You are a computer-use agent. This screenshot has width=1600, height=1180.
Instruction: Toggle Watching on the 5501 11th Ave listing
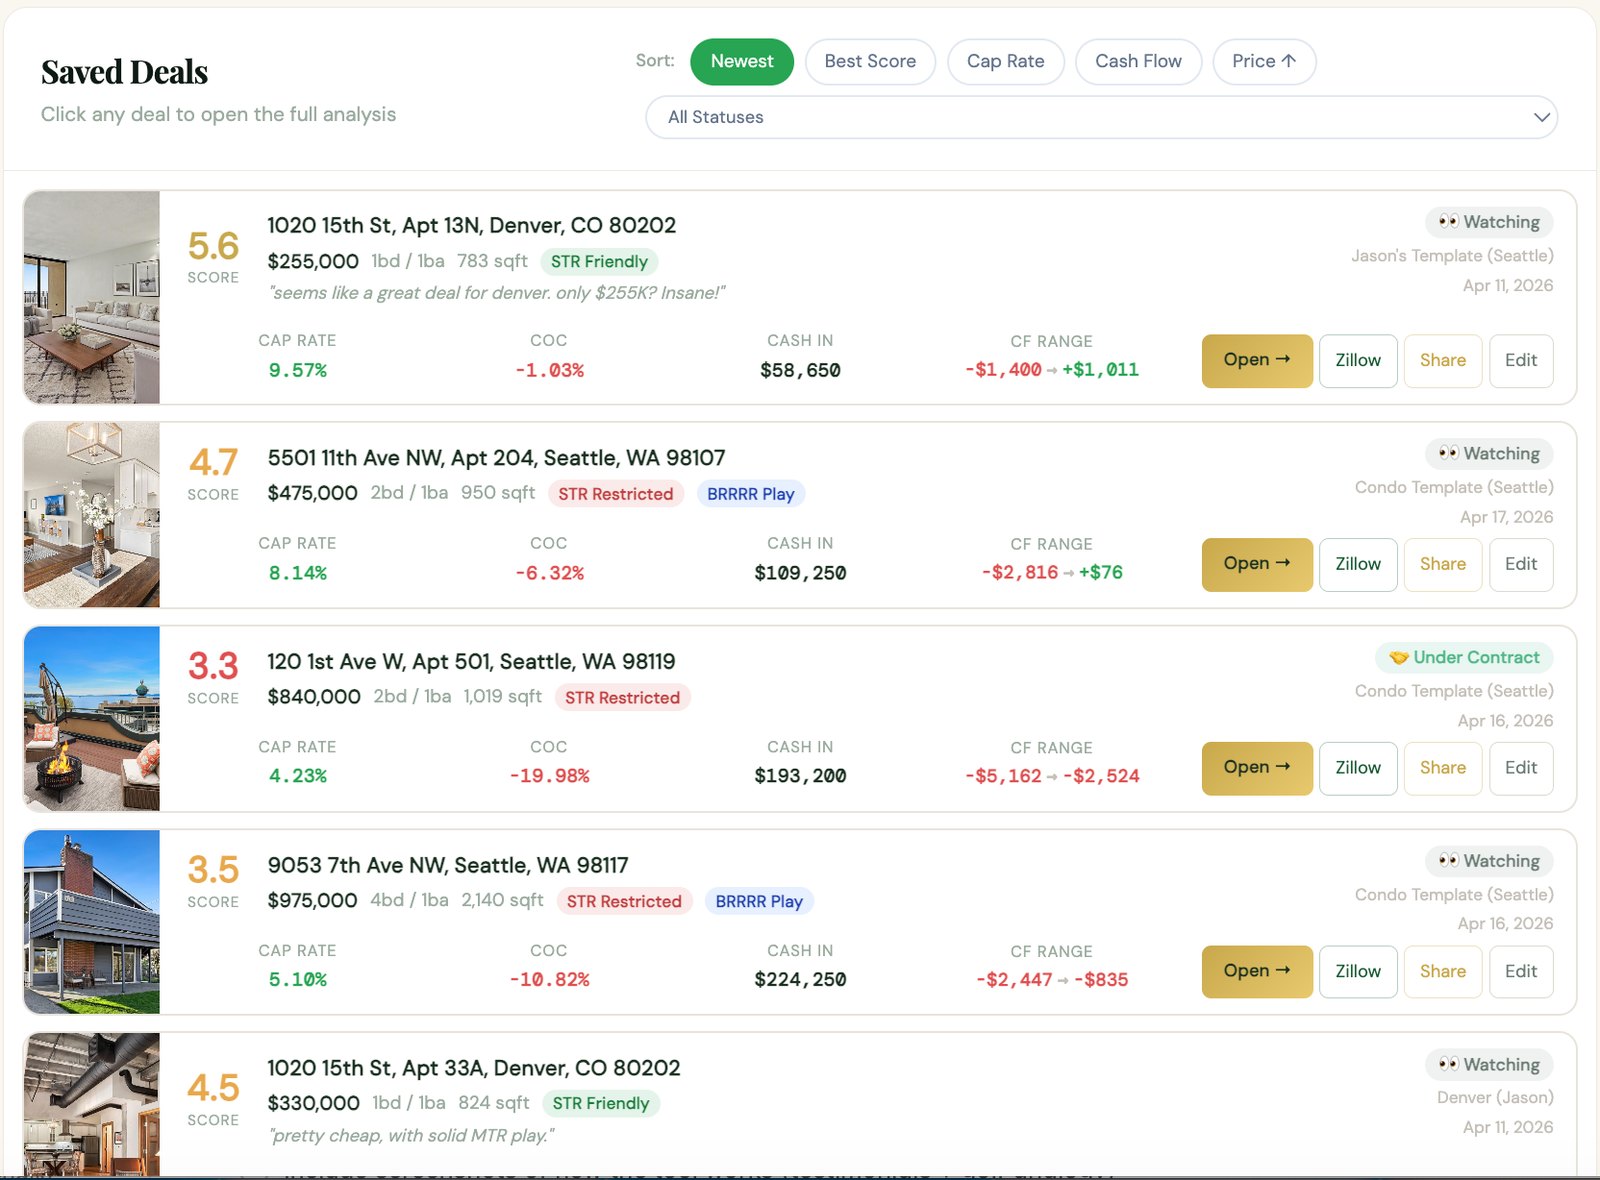tap(1488, 453)
